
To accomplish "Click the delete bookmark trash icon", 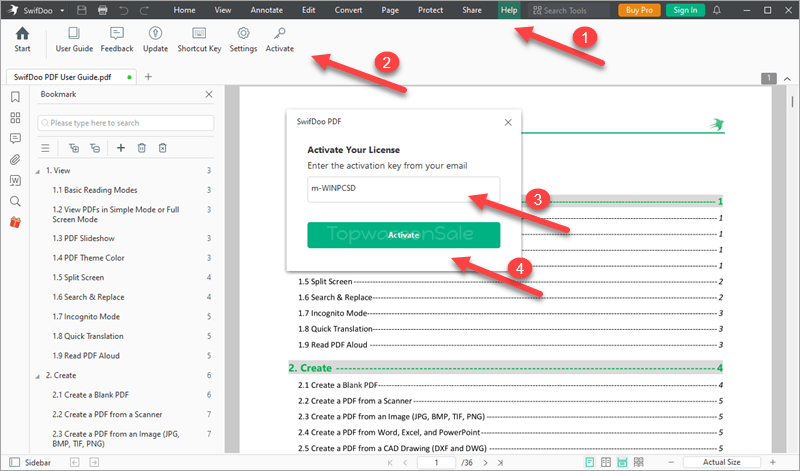I will pos(142,148).
